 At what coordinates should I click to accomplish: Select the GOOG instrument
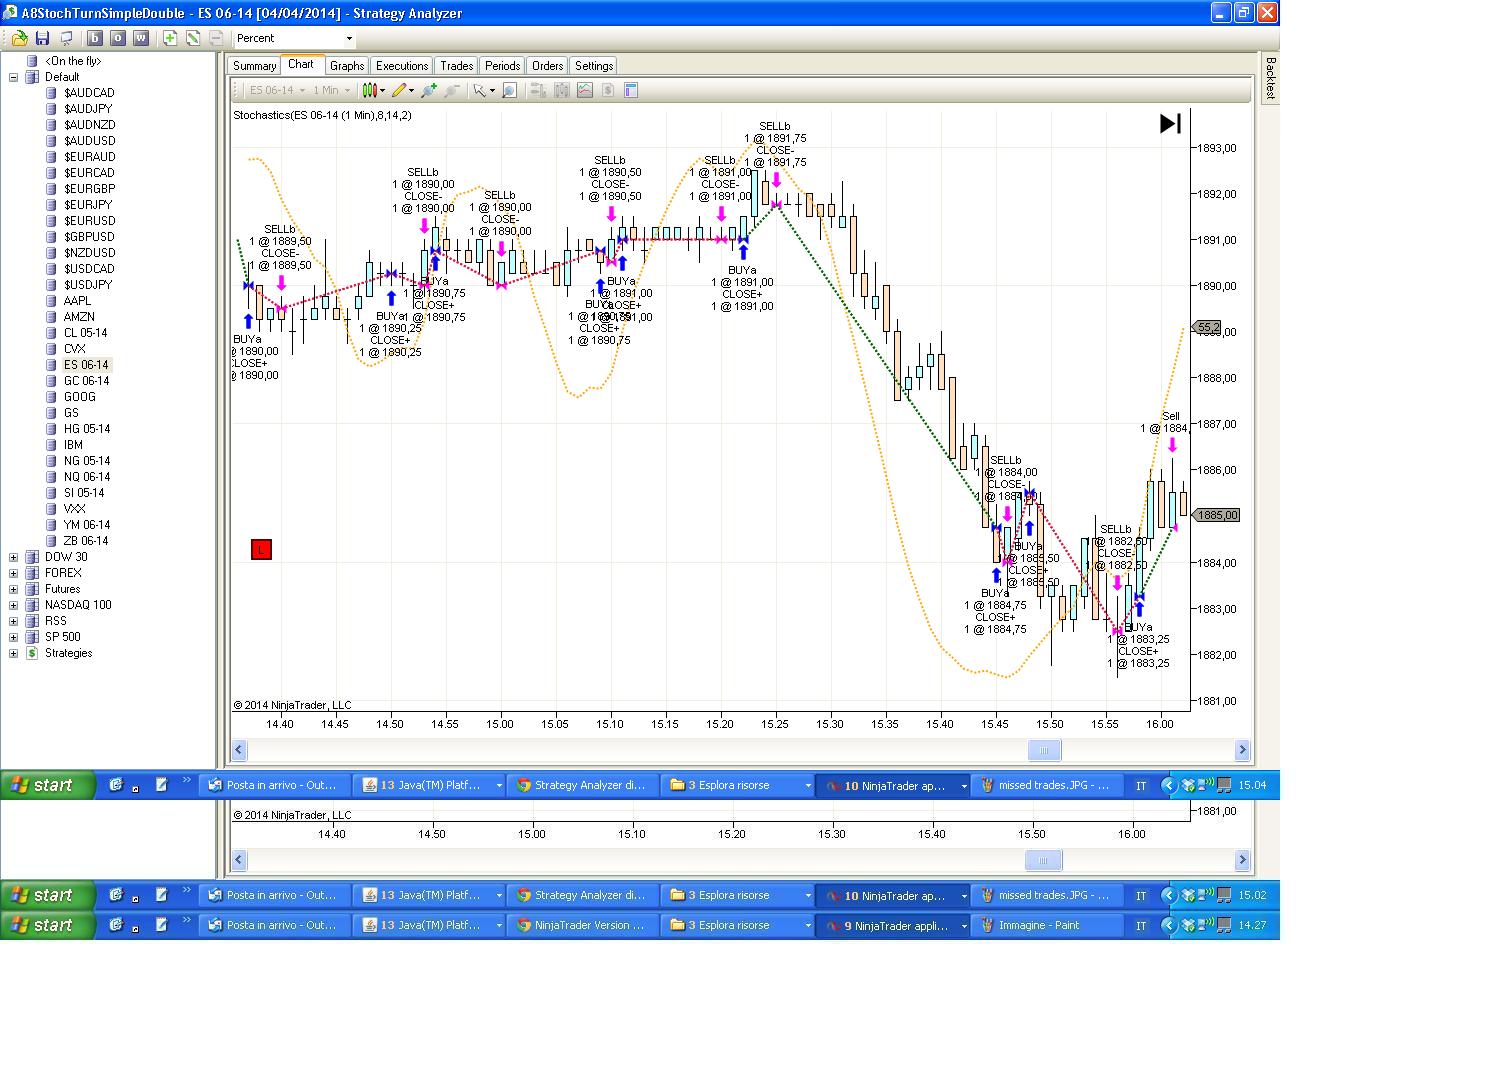pos(80,397)
